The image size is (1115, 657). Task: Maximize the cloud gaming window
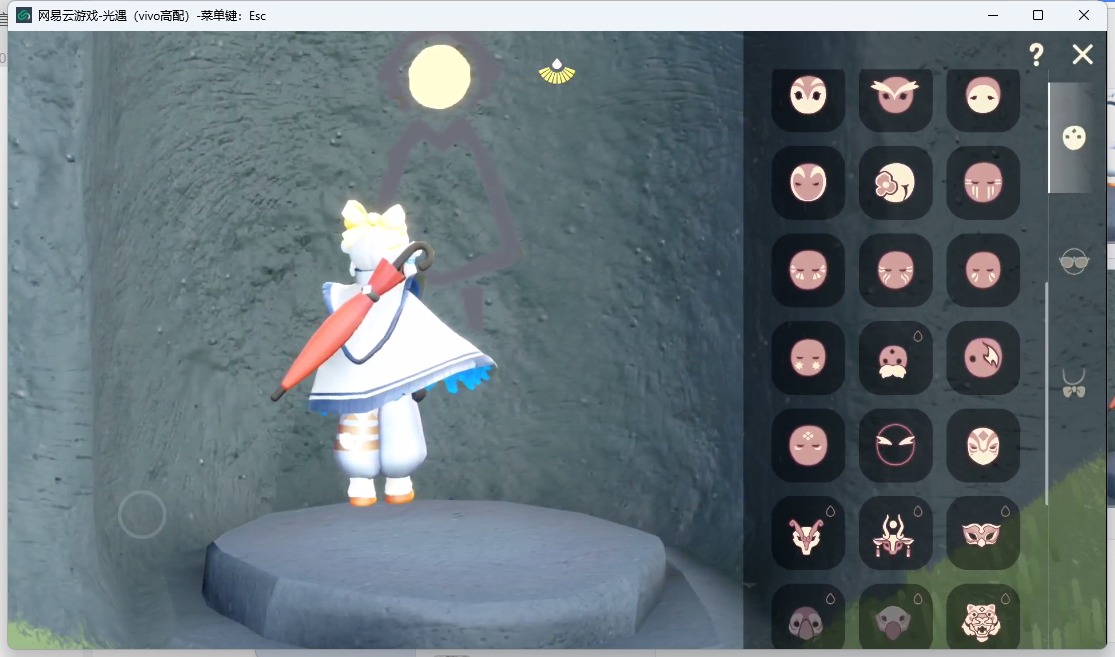point(1037,15)
